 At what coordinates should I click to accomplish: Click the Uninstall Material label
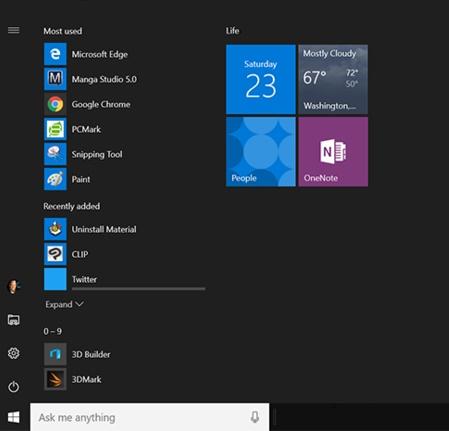pos(104,229)
